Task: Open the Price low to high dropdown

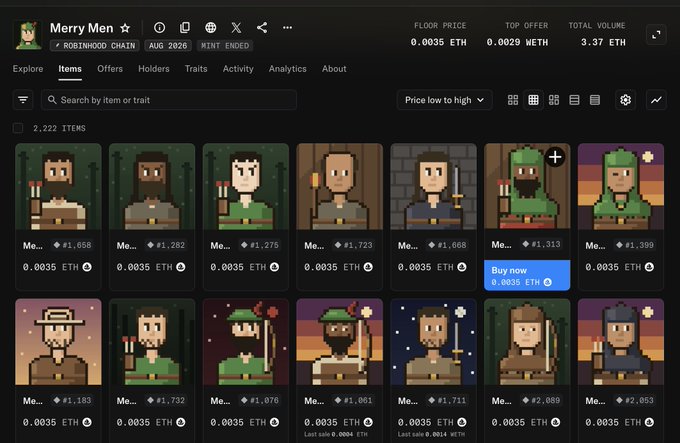Action: coord(445,100)
